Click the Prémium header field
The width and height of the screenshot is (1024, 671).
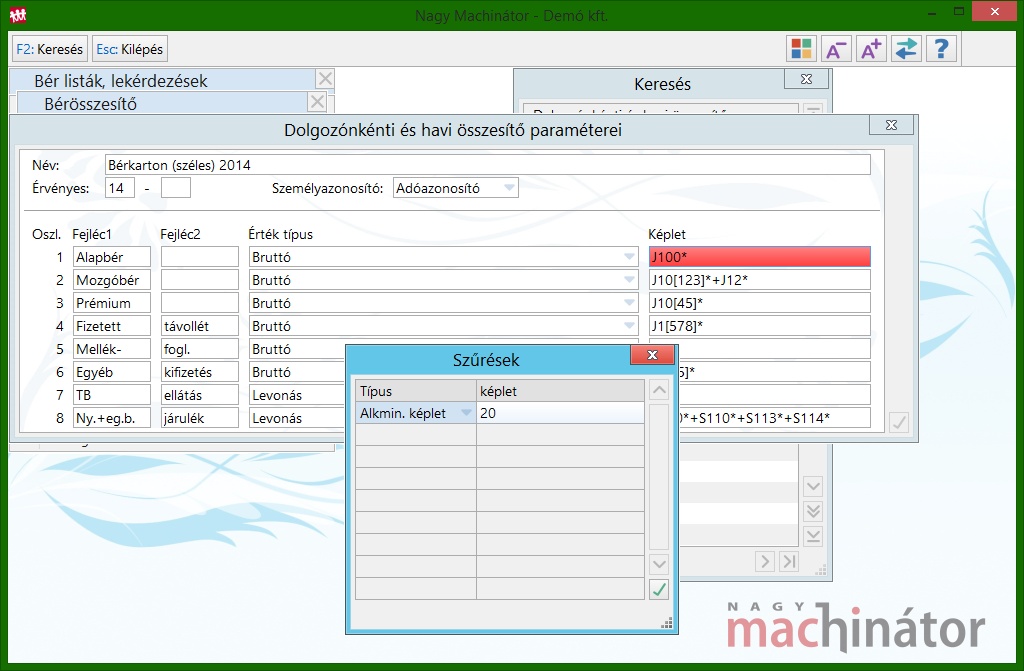tap(112, 303)
